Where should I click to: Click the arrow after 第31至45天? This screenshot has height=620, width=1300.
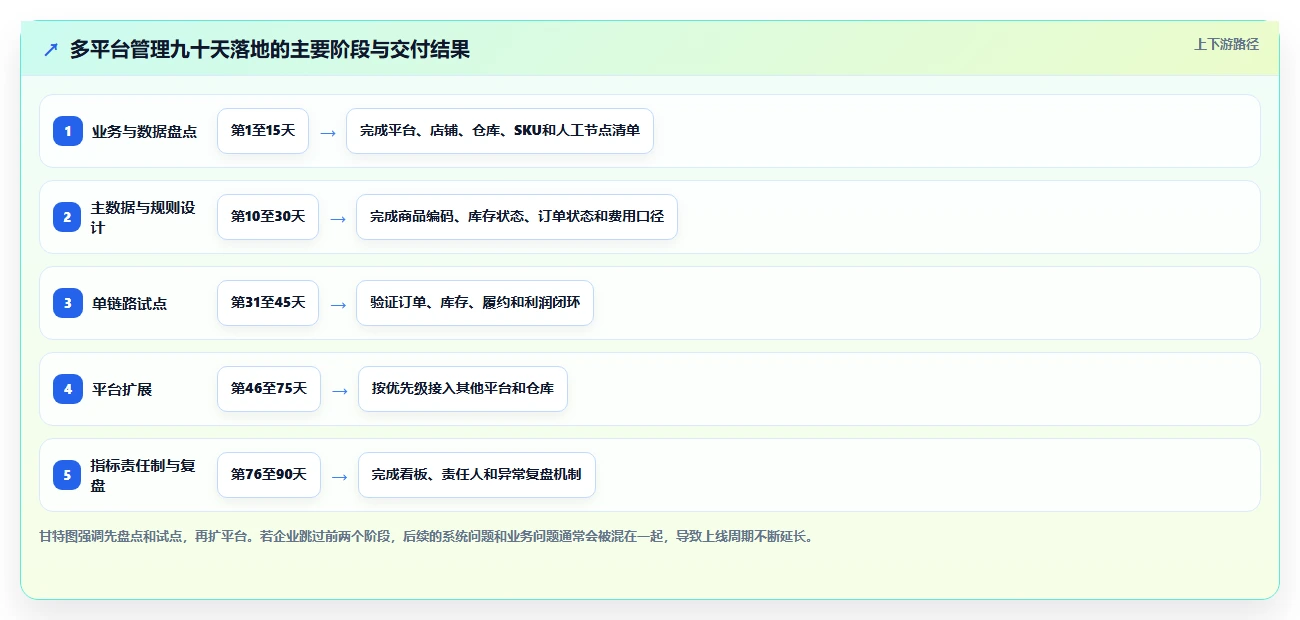pos(338,304)
